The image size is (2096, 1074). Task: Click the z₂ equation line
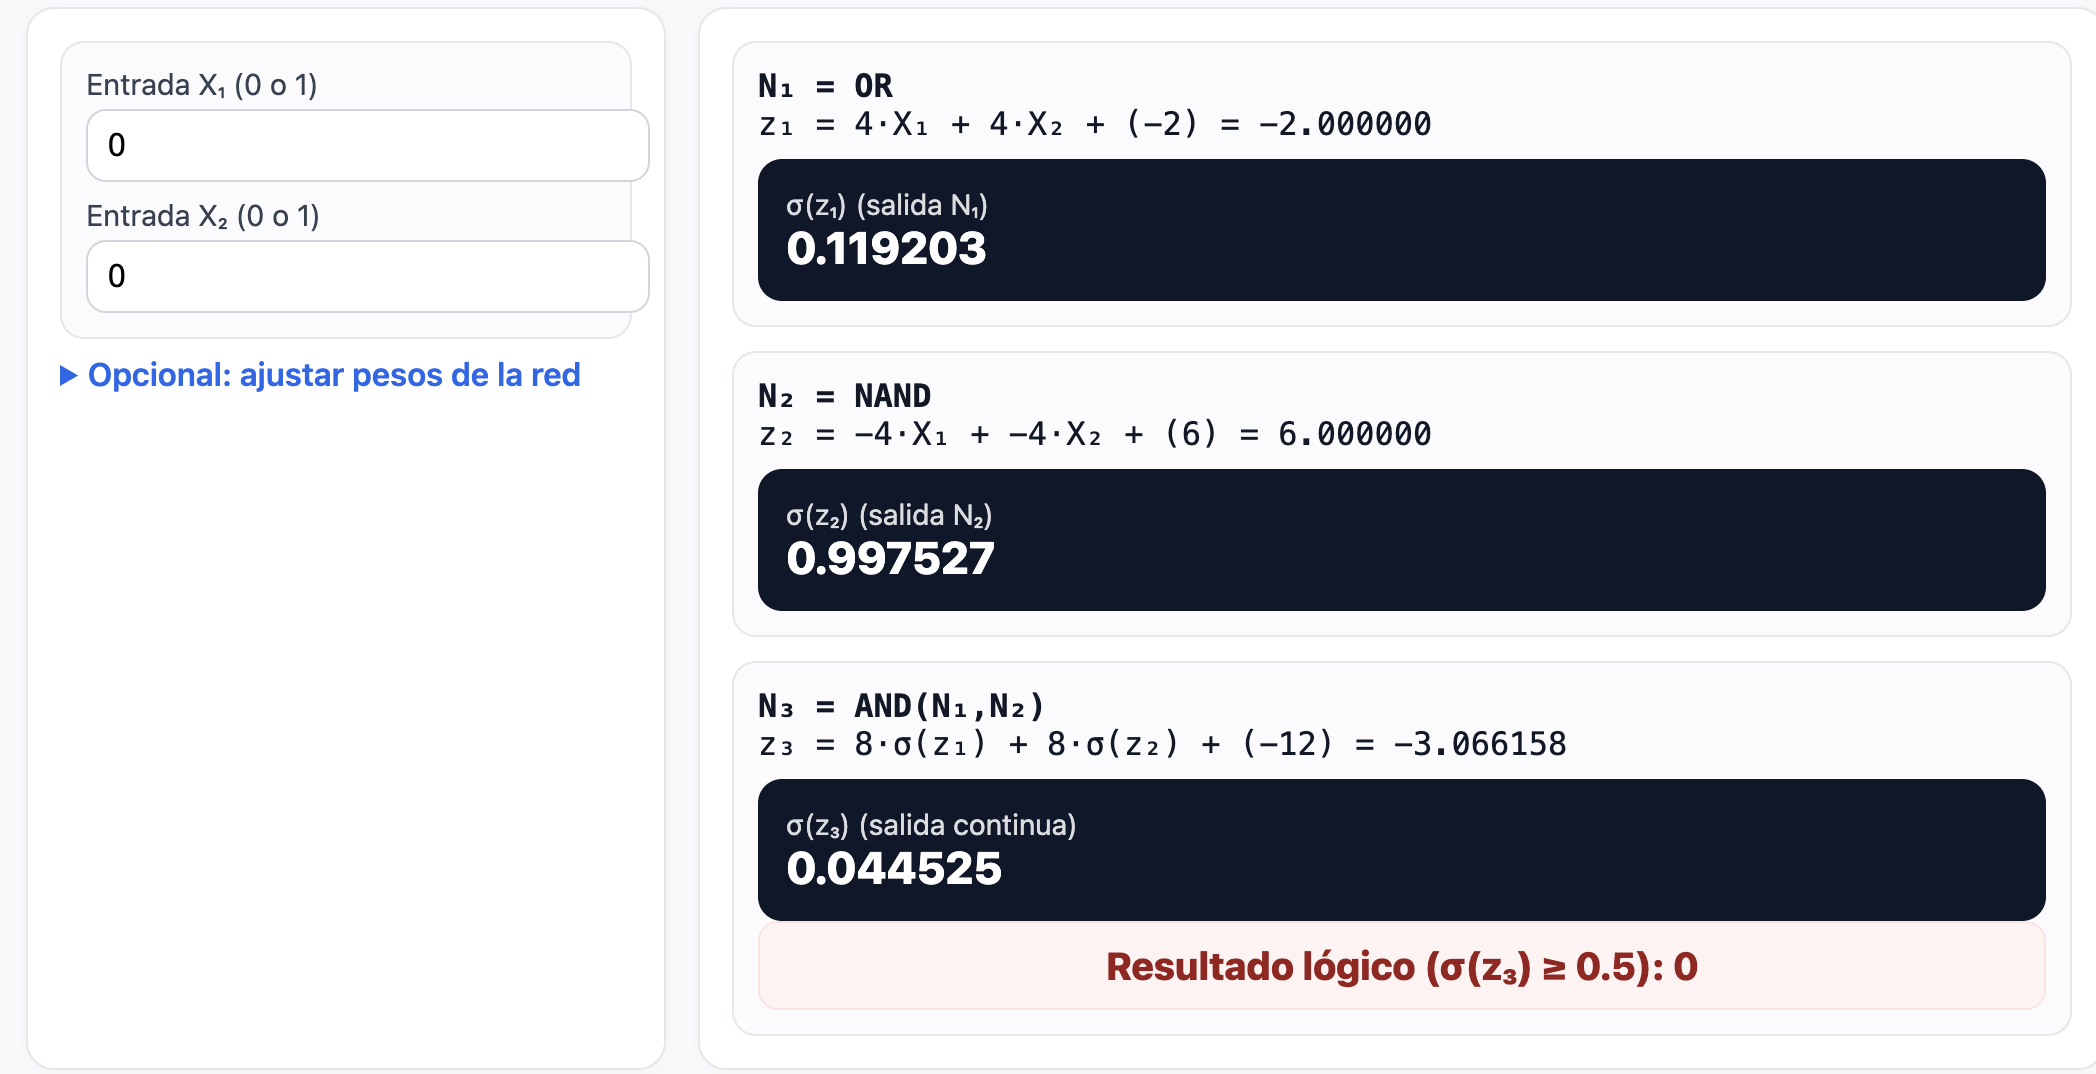(1095, 433)
